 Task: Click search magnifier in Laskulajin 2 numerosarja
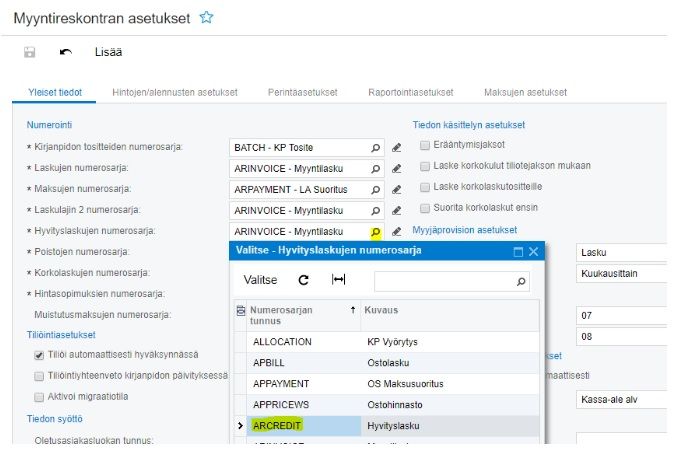click(x=376, y=210)
